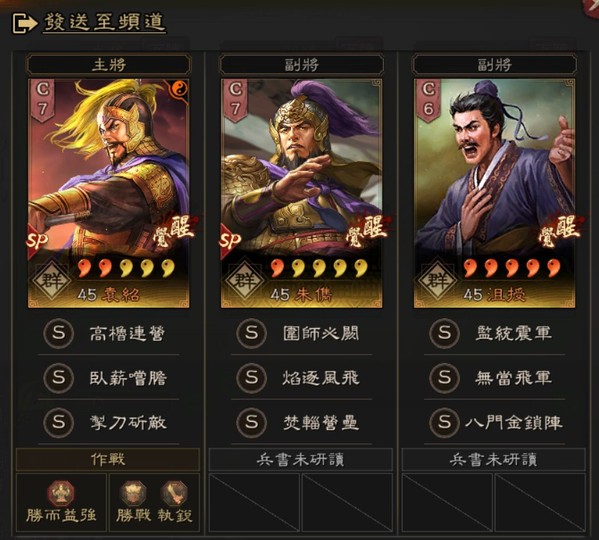Click the 執銳 war book icon

(174, 493)
